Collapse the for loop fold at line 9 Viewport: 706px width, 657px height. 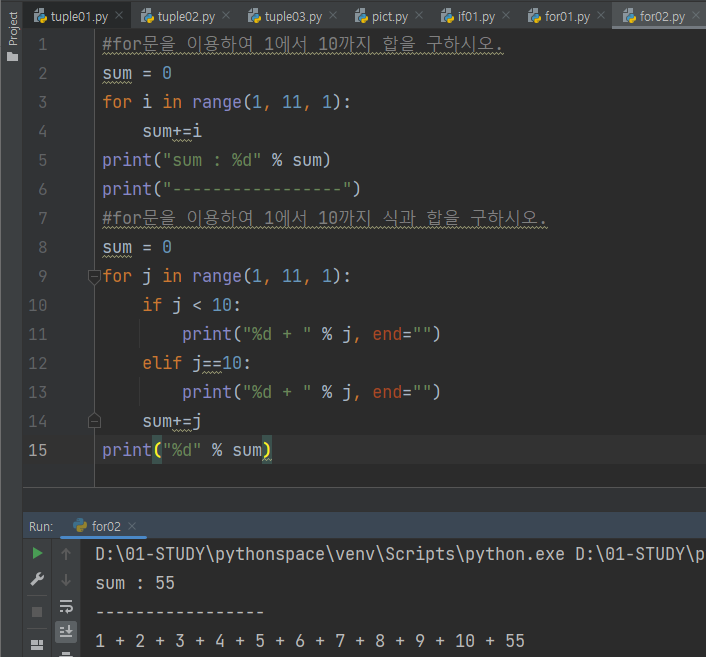point(94,276)
